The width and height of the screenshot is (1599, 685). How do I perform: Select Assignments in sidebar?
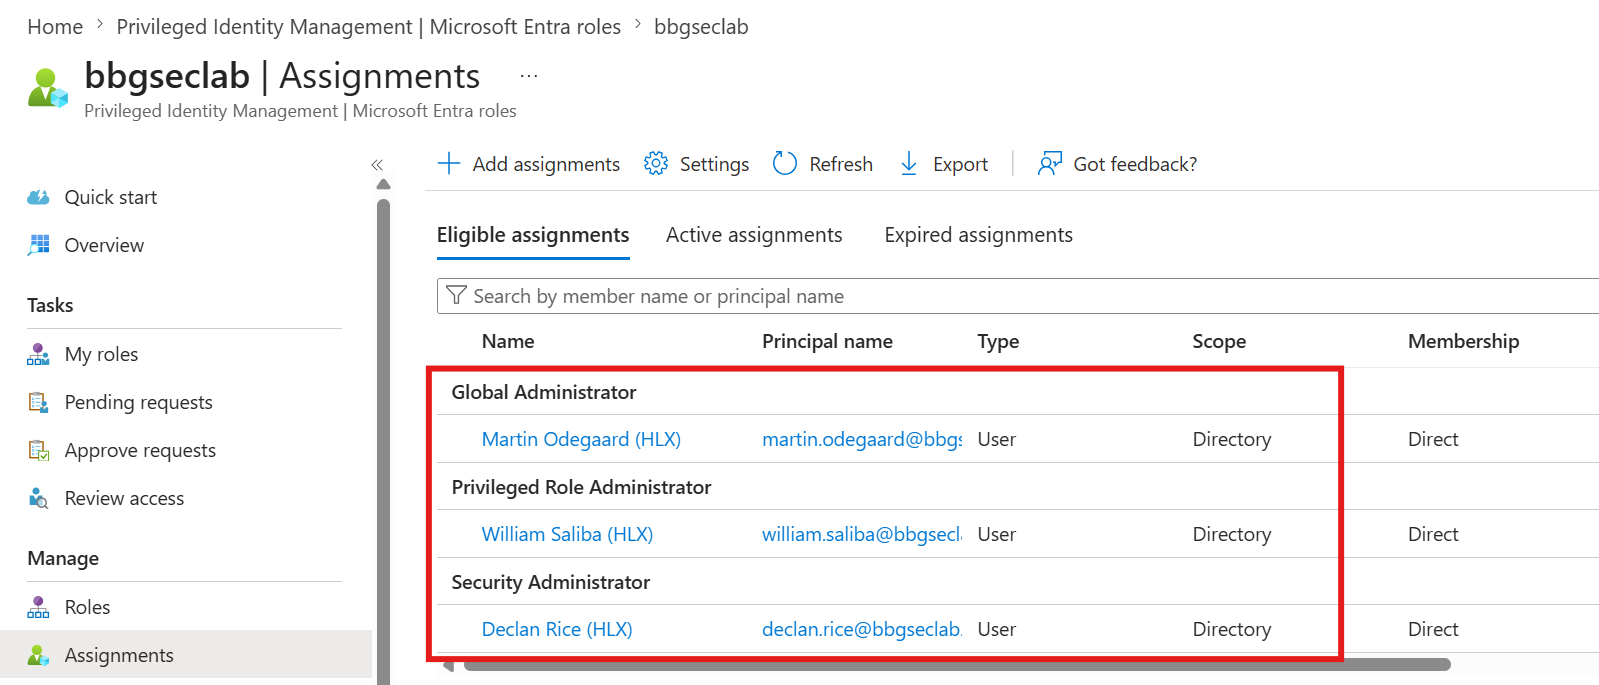pyautogui.click(x=185, y=655)
